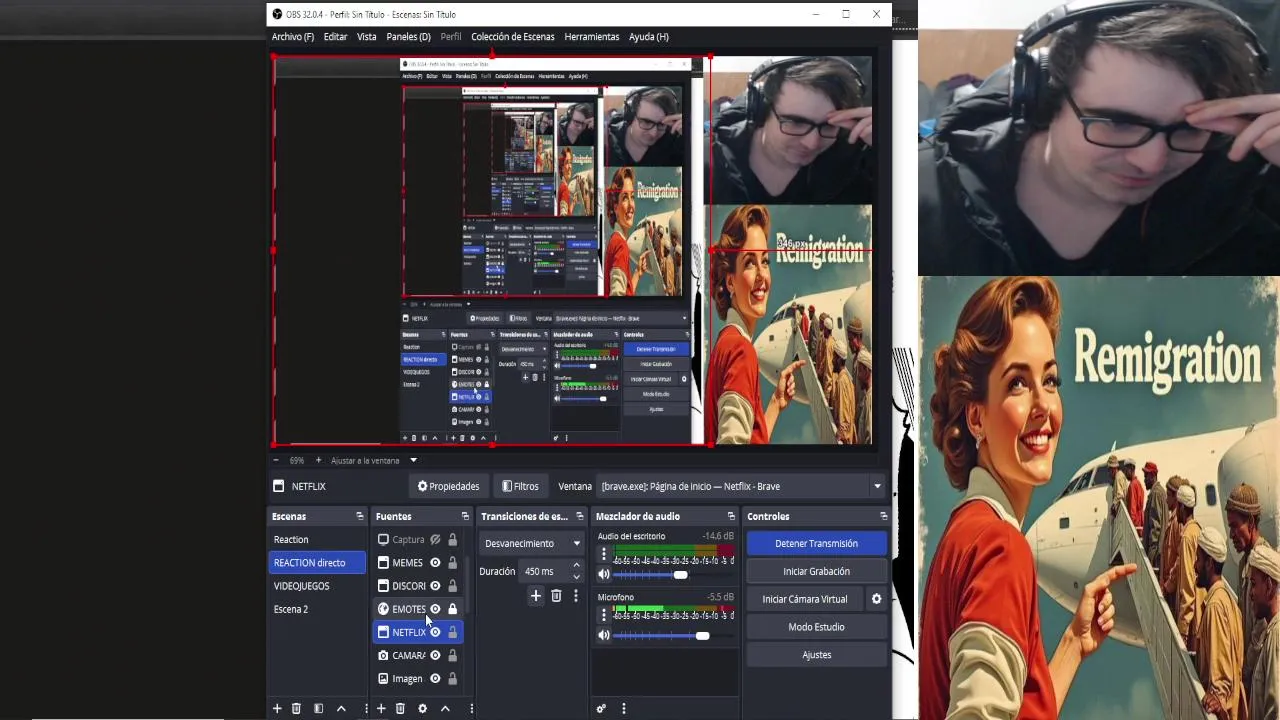Viewport: 1280px width, 720px height.
Task: Click Modo Estudio button
Action: pyautogui.click(x=816, y=627)
